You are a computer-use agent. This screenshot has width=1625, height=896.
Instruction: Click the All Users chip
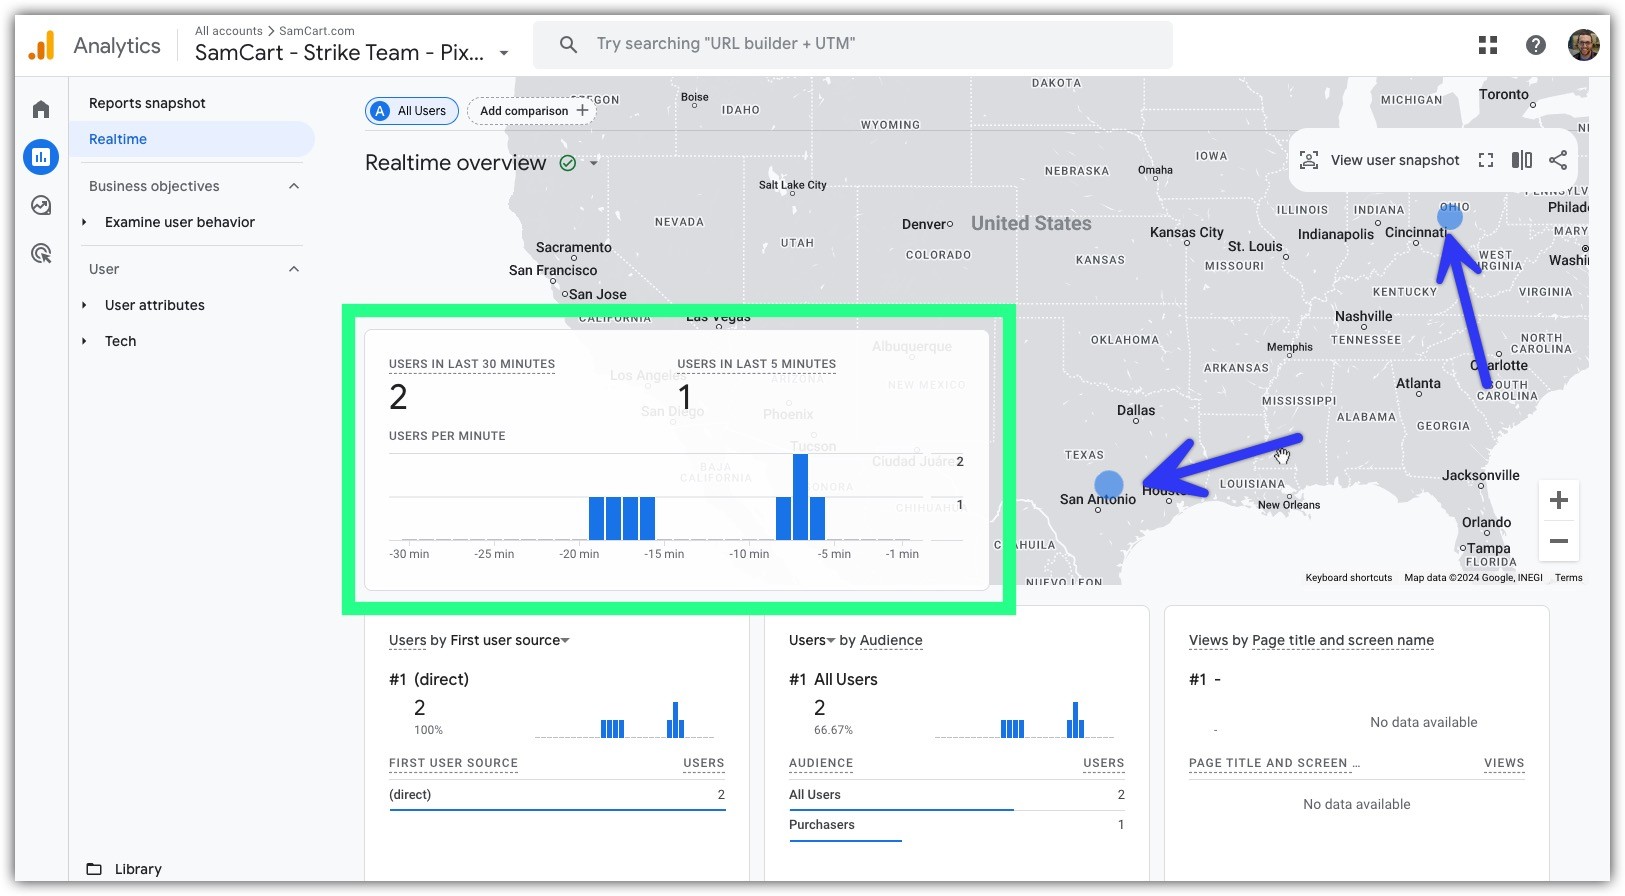click(x=412, y=111)
